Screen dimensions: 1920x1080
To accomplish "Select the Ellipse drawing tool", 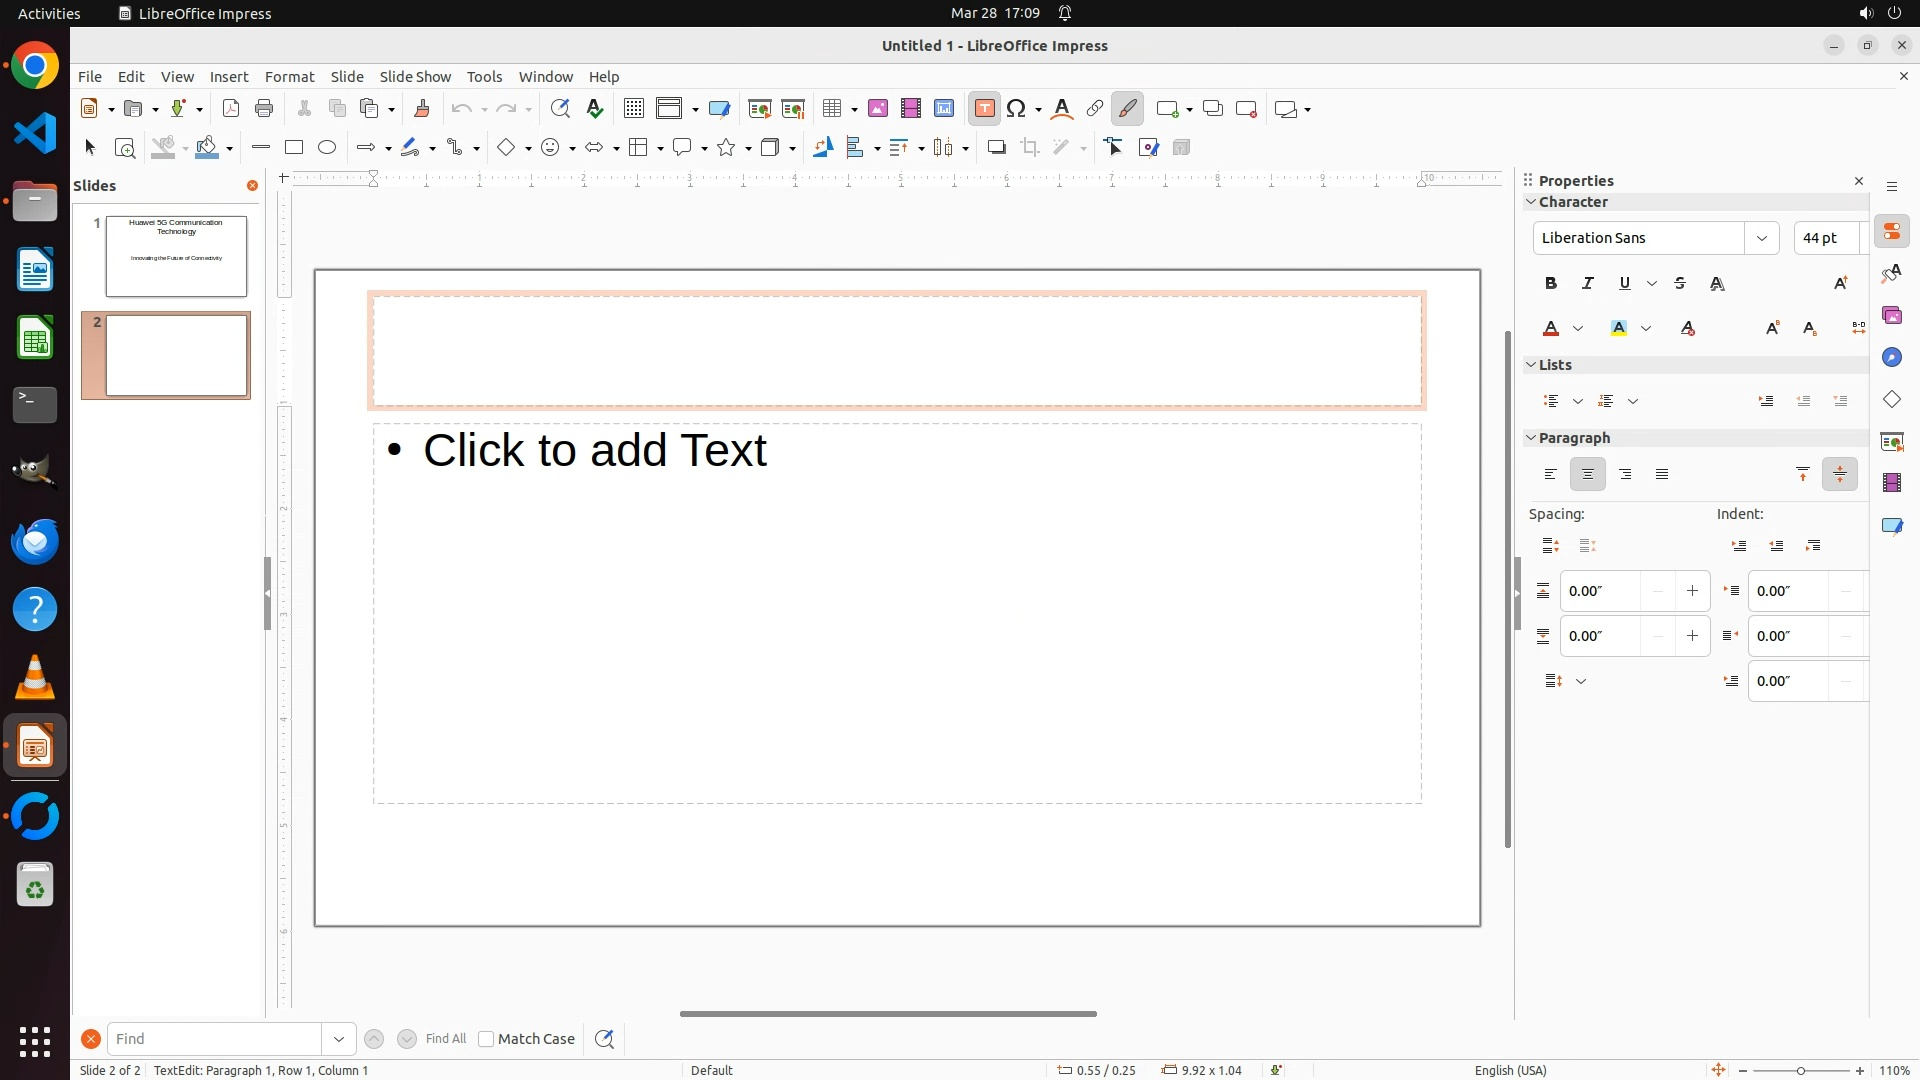I will point(327,148).
